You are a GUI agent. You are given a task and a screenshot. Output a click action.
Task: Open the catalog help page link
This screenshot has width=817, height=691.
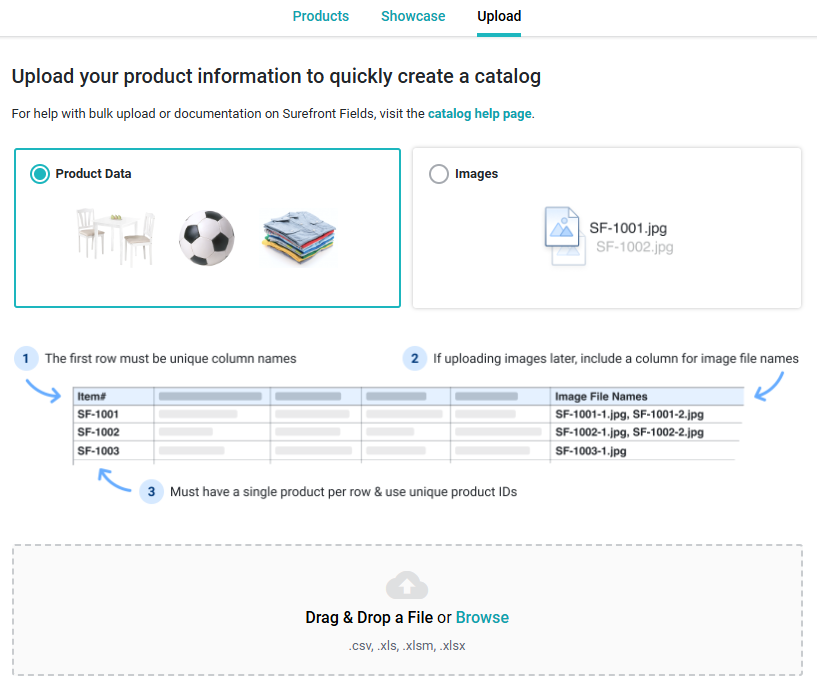(x=479, y=114)
